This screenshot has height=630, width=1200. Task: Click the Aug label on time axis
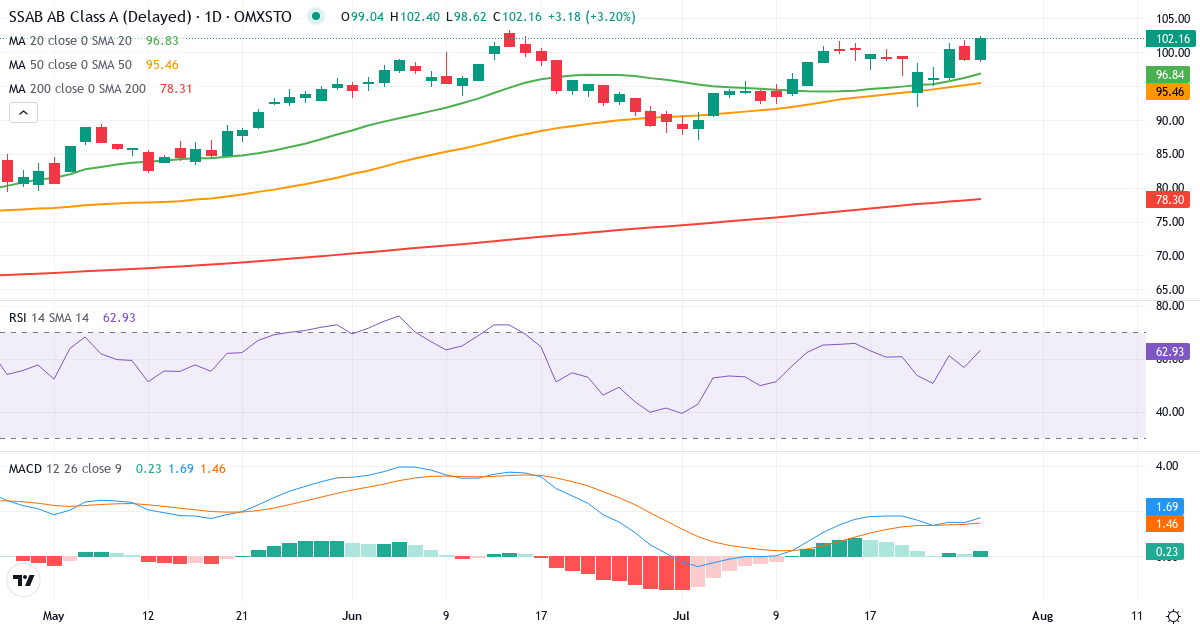coord(1043,615)
